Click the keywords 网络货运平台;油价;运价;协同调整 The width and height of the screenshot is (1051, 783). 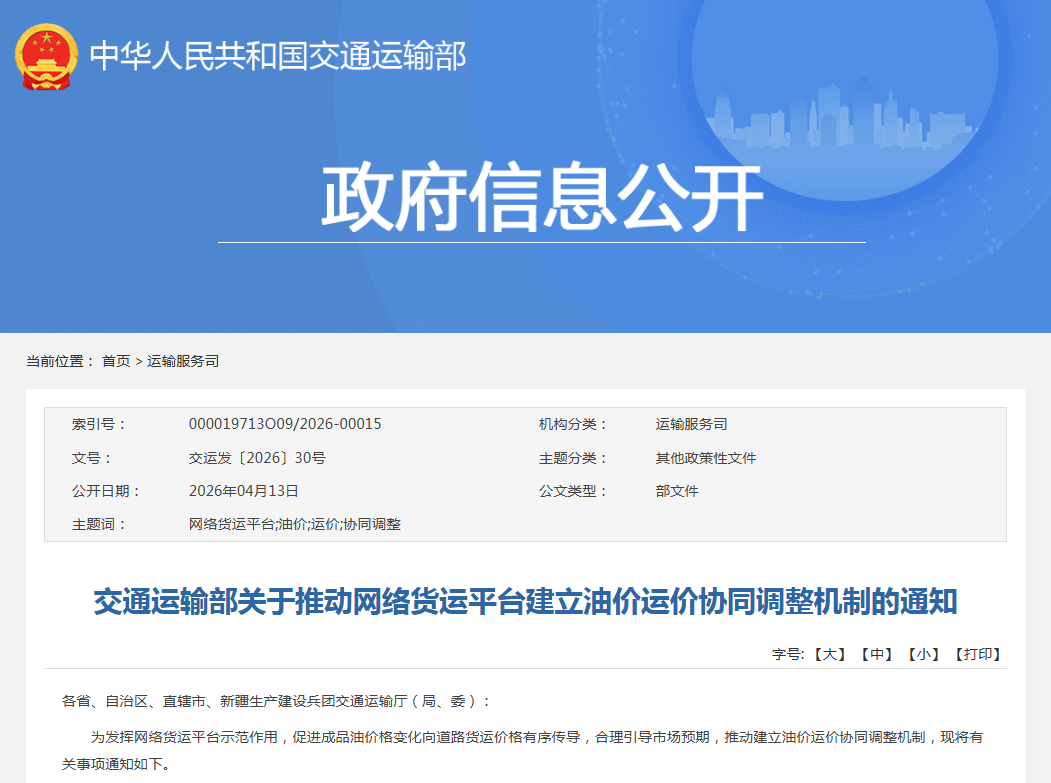pyautogui.click(x=294, y=524)
